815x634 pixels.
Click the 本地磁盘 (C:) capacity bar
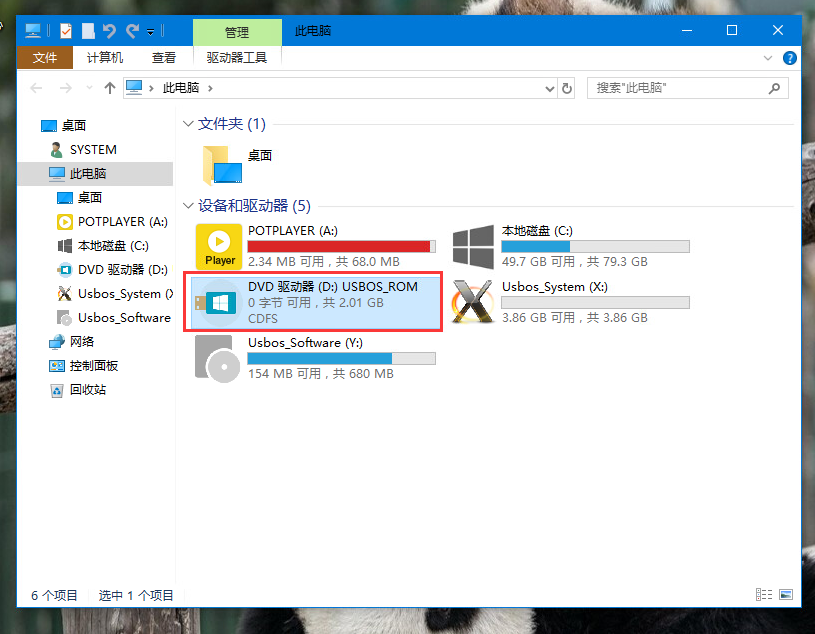point(596,246)
